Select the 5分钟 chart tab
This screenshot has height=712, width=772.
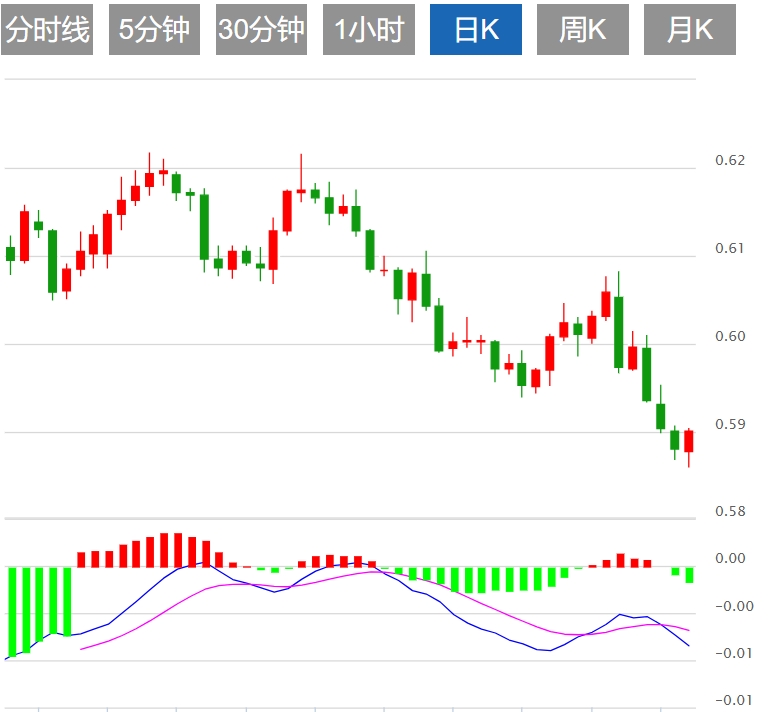tap(154, 30)
